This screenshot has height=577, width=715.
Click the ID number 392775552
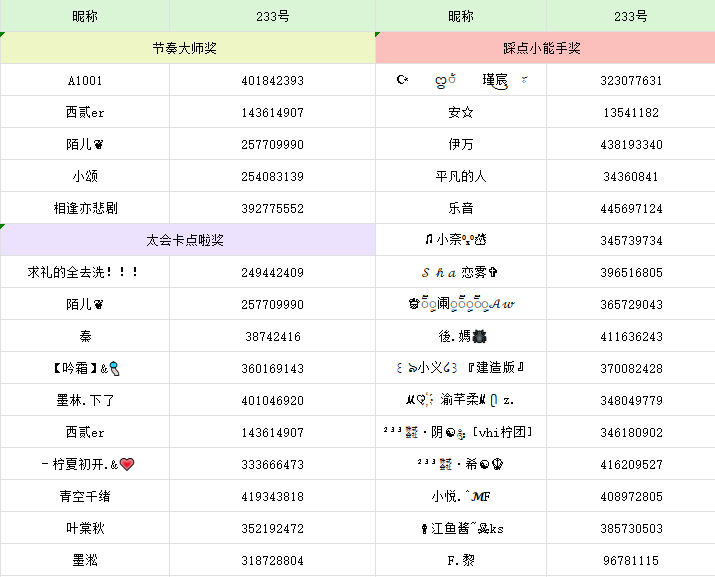coord(272,208)
